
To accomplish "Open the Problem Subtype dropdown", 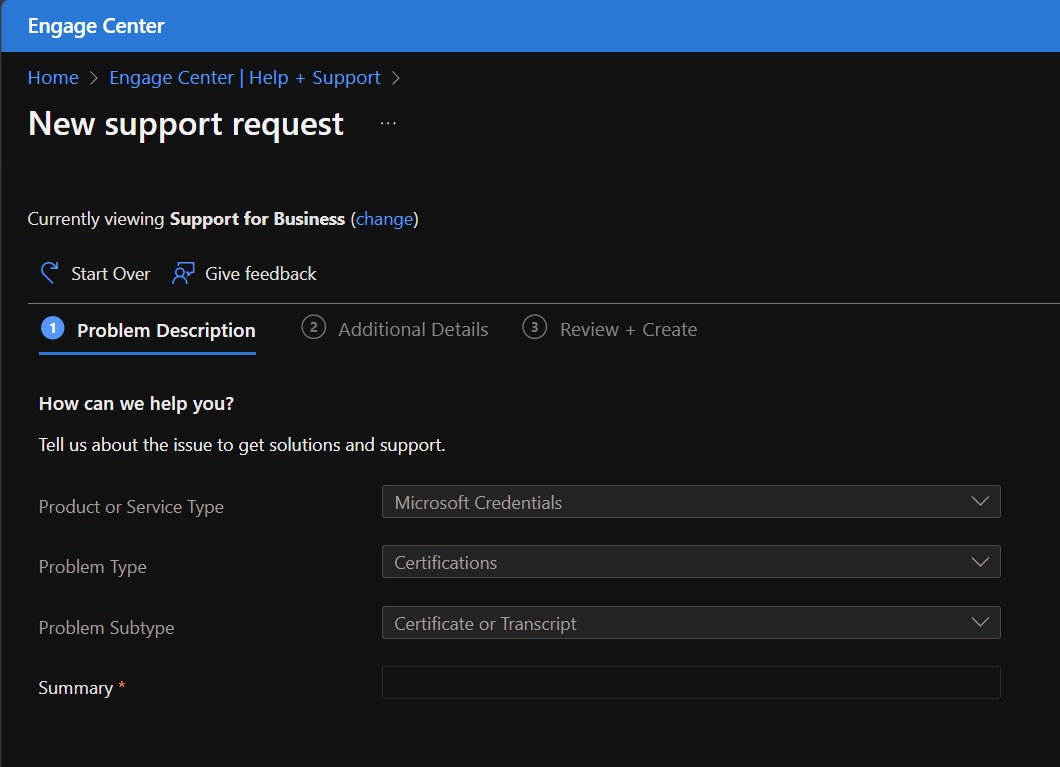I will pos(691,623).
